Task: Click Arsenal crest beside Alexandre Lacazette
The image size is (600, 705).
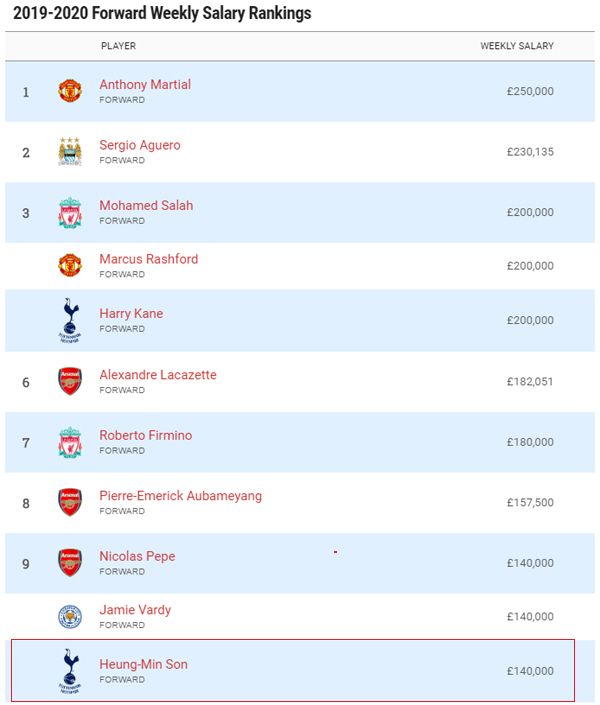Action: pos(70,381)
